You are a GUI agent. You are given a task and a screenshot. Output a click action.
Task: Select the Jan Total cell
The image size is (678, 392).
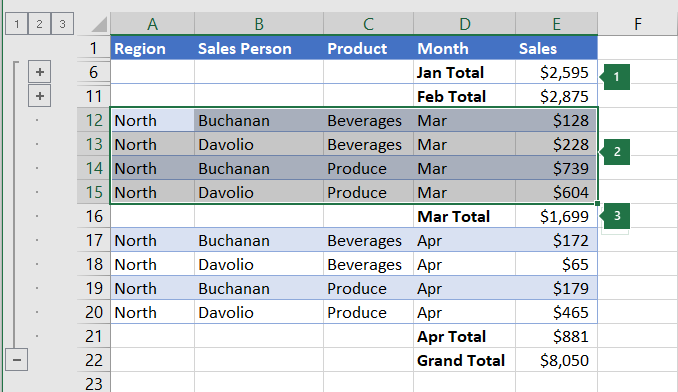(464, 72)
